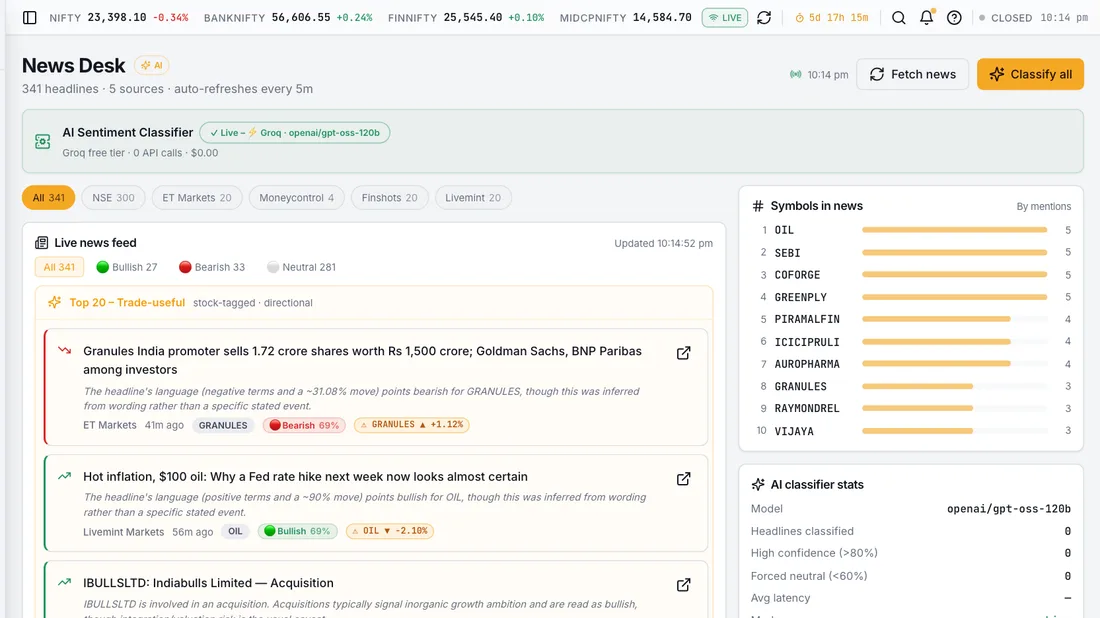Select GREENPLY in symbols list
Image resolution: width=1100 pixels, height=618 pixels.
[800, 297]
